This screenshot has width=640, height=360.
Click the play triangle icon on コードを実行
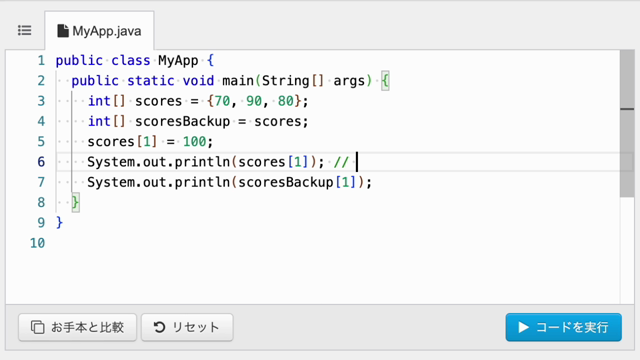523,327
